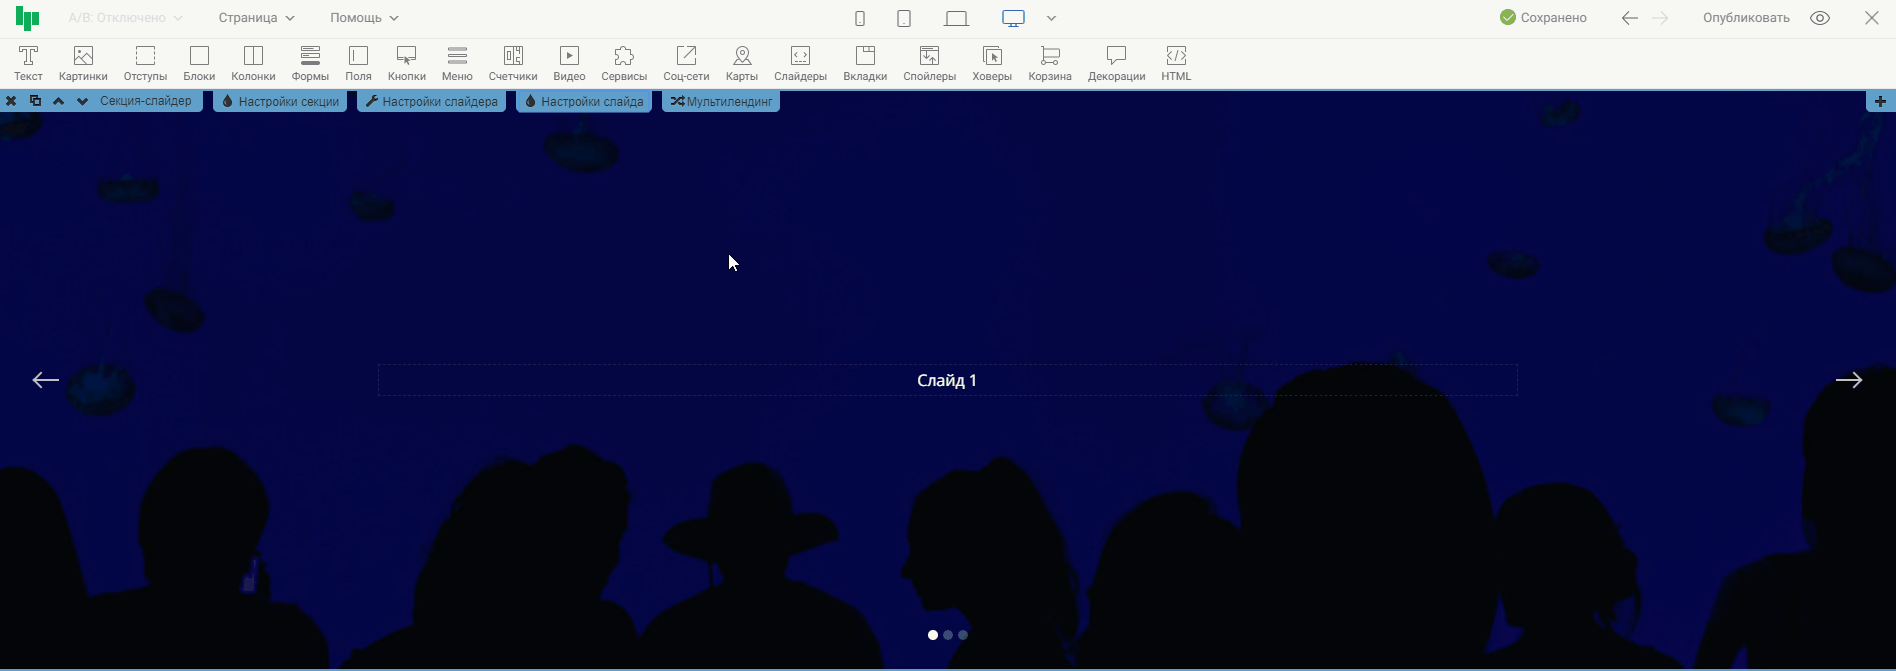Open the Карты maps tool
Image resolution: width=1896 pixels, height=671 pixels.
coord(741,63)
